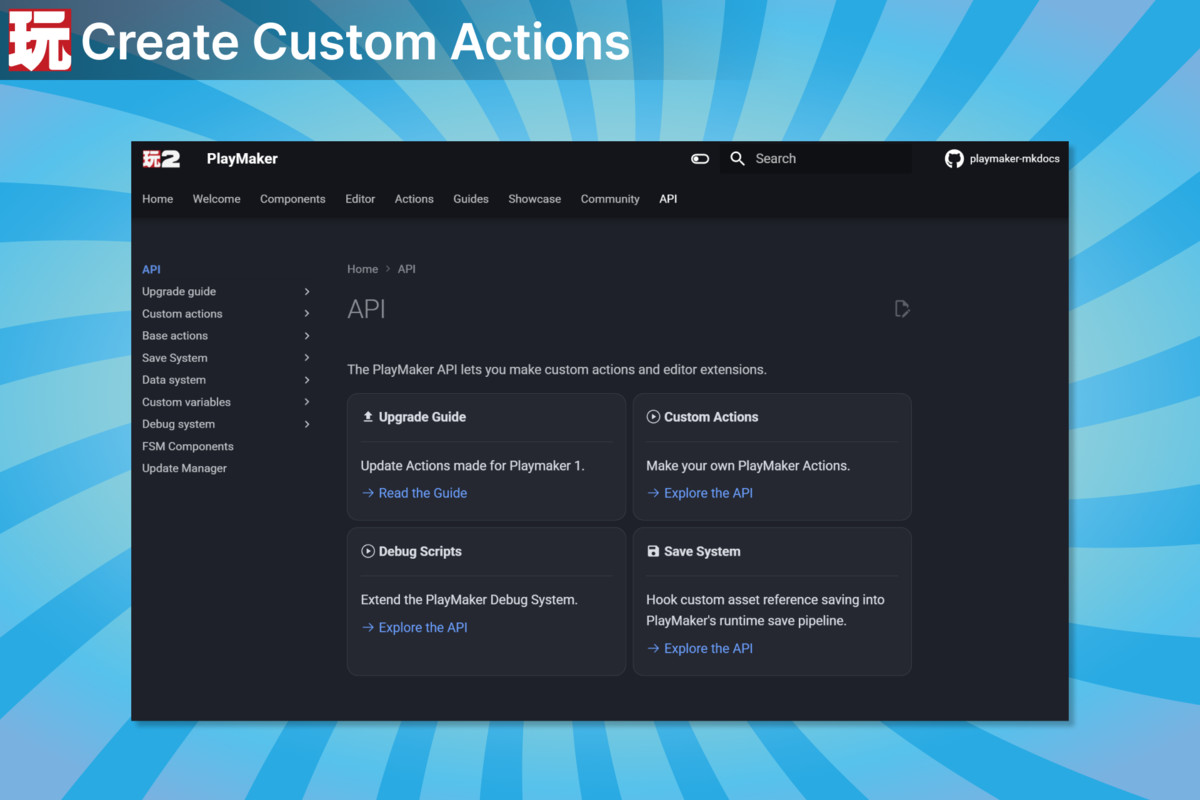Click the upload icon on Upgrade Guide card
This screenshot has width=1200, height=800.
point(368,417)
